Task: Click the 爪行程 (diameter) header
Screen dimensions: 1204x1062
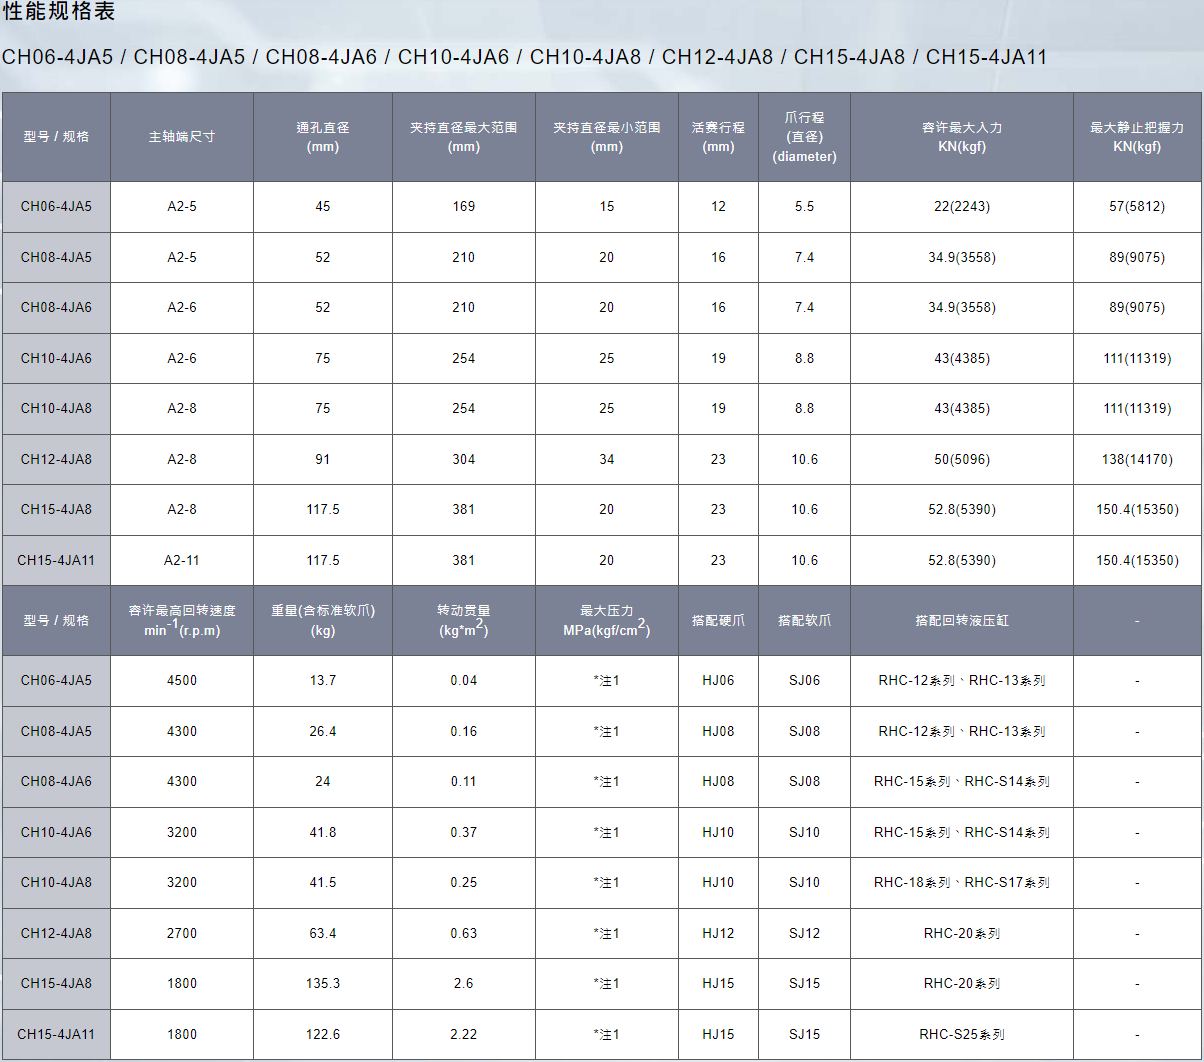Action: tap(805, 137)
